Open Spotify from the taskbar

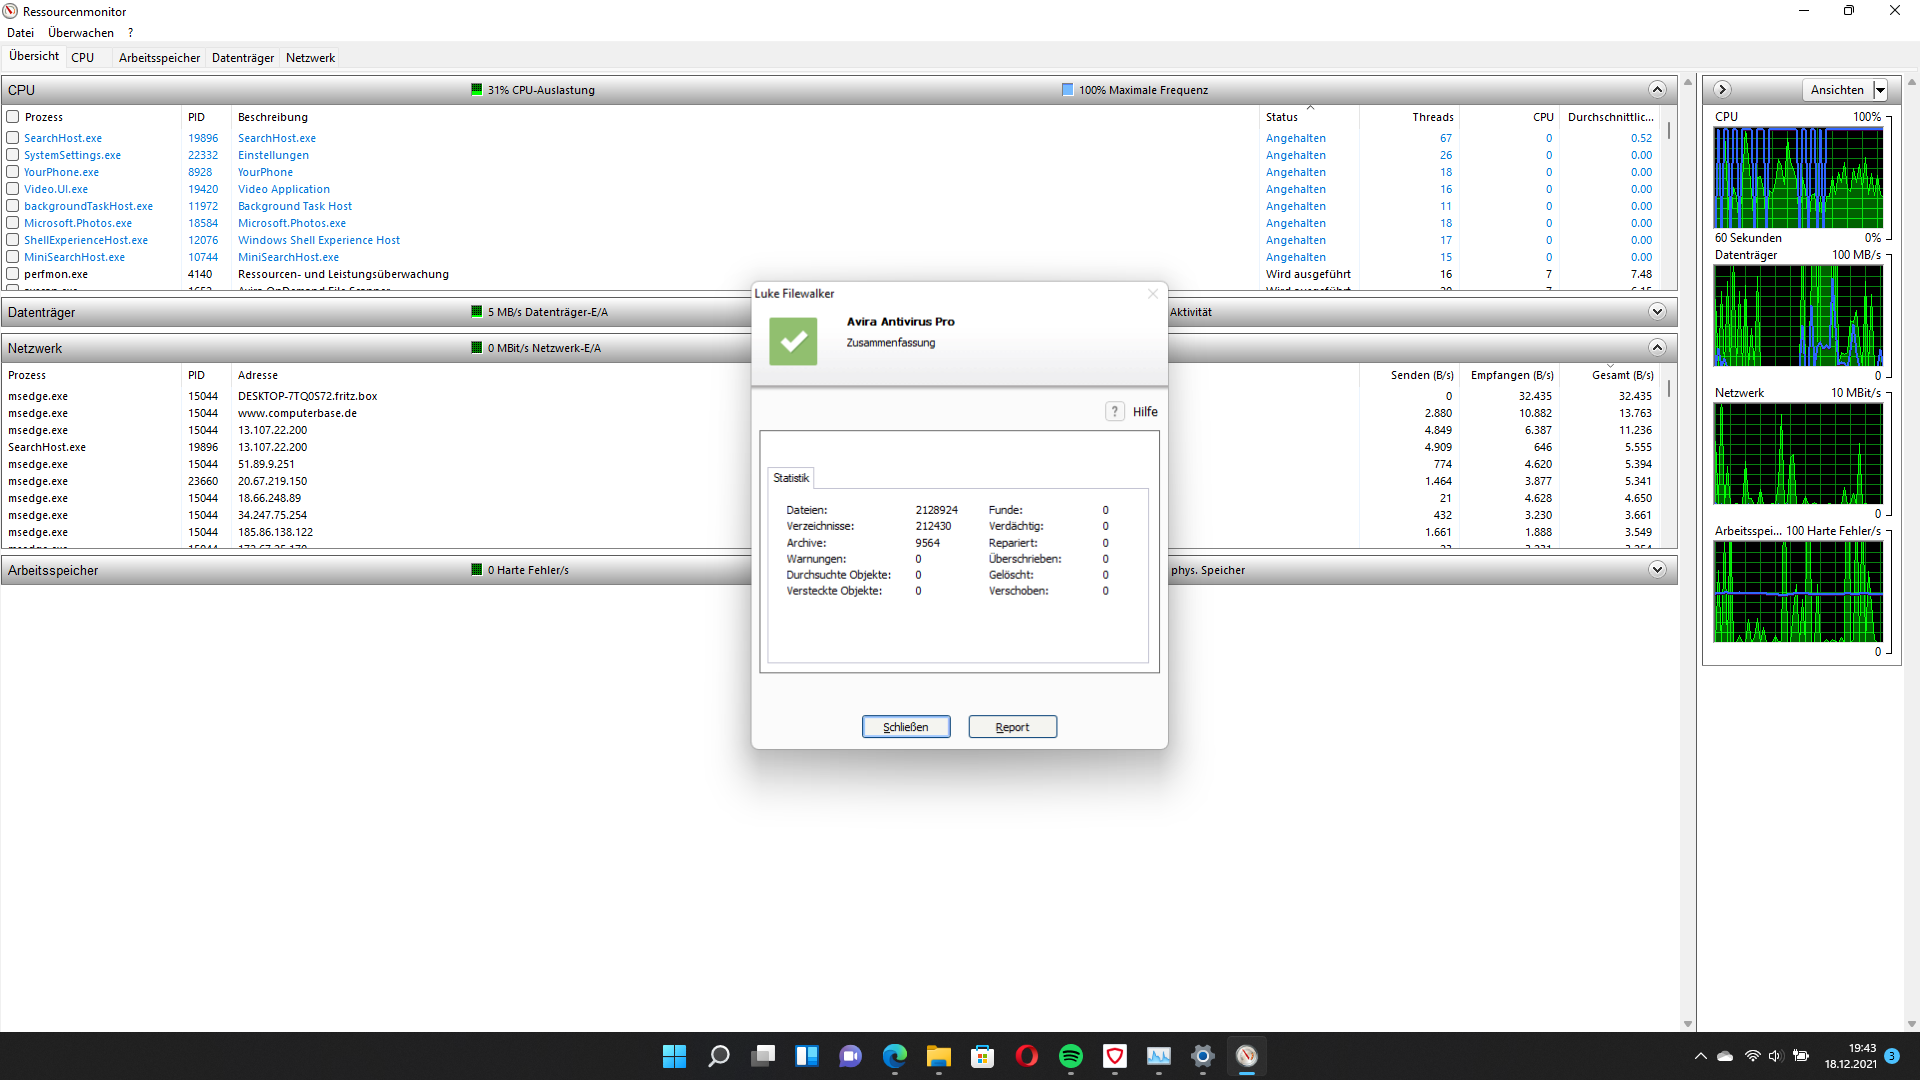pyautogui.click(x=1070, y=1056)
